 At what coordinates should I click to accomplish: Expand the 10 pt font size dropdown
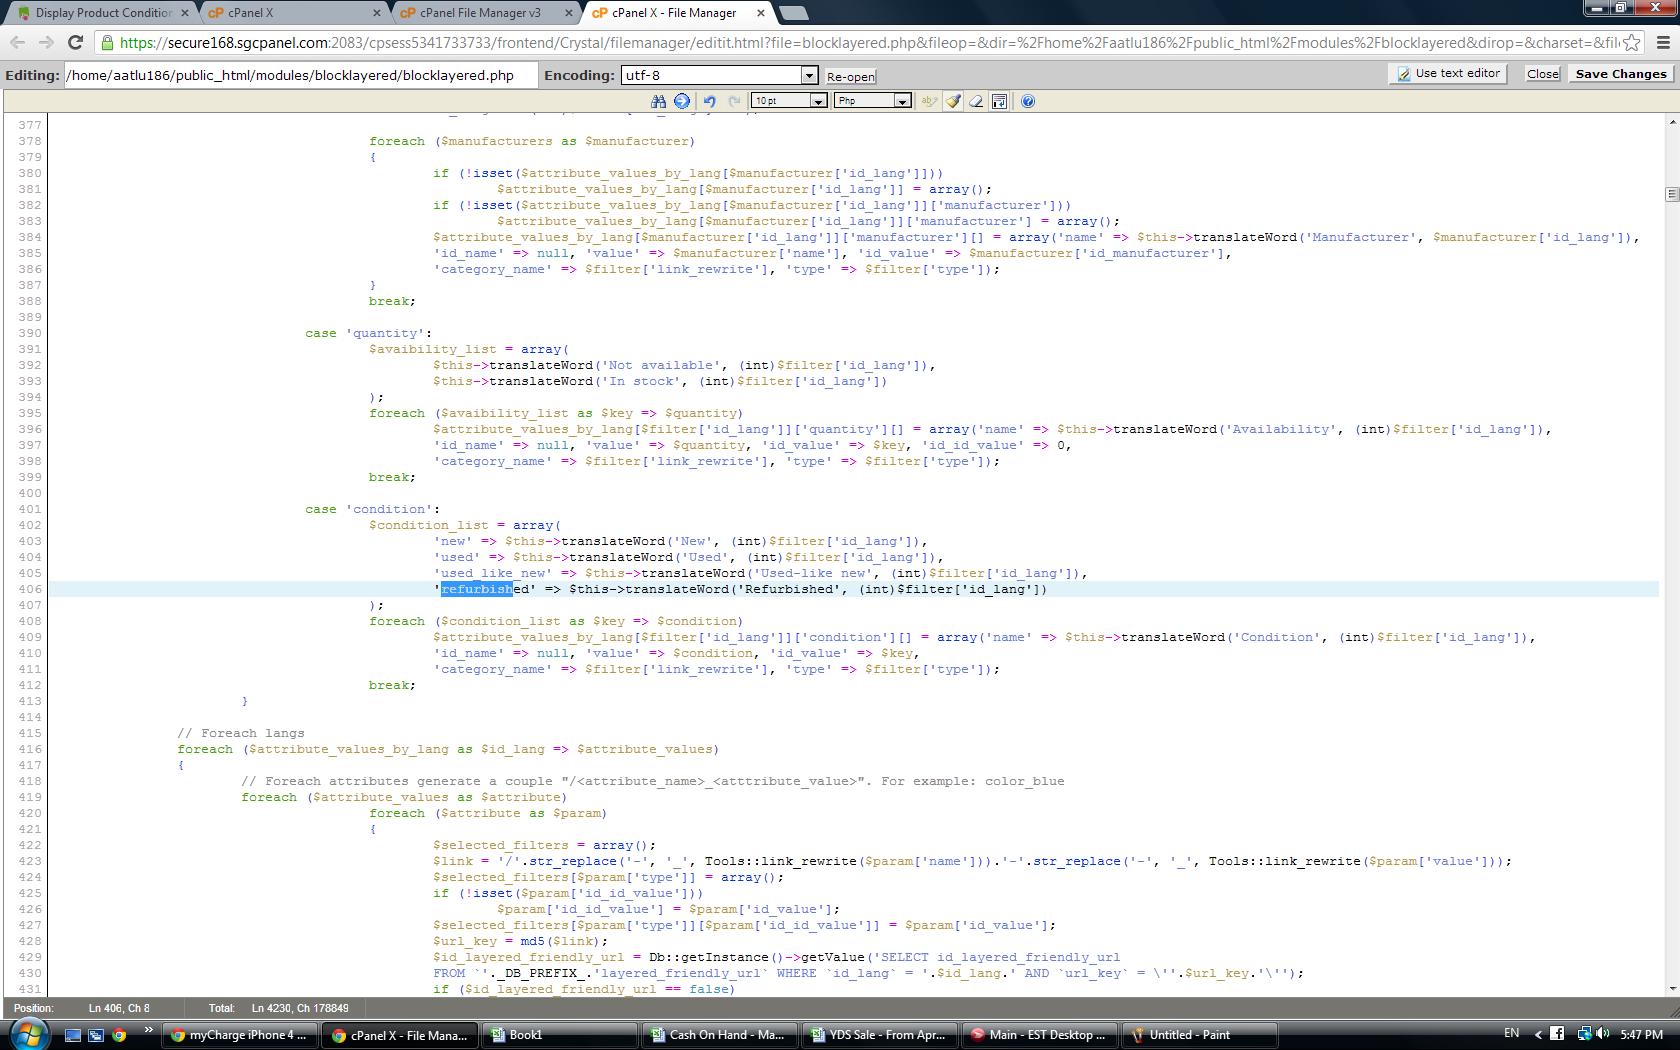click(x=818, y=101)
